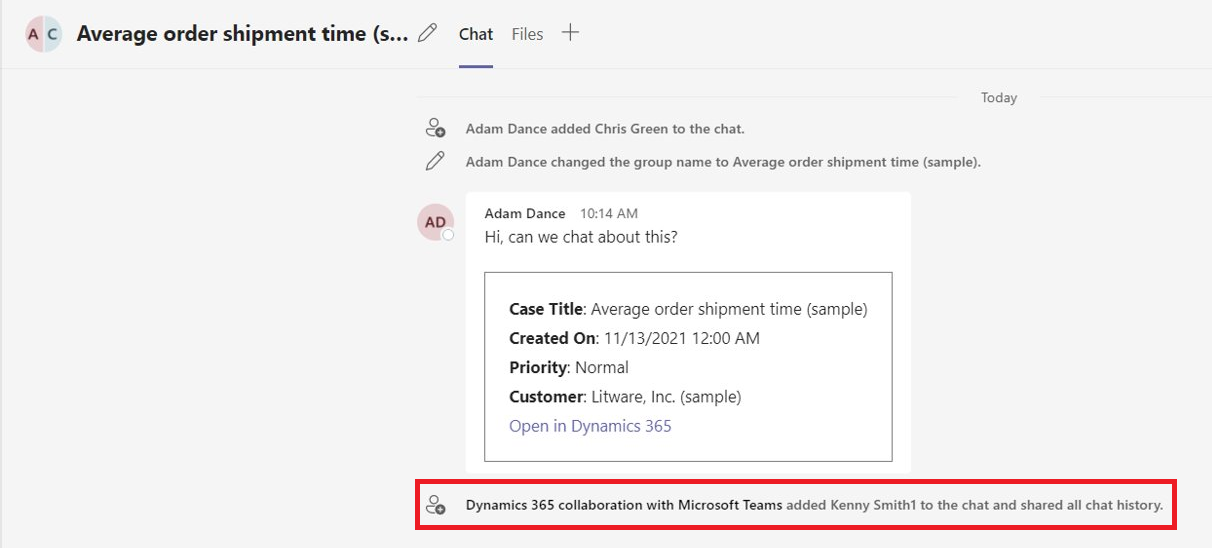Screen dimensions: 1212x548
Task: Switch to the Chat tab
Action: 476,34
